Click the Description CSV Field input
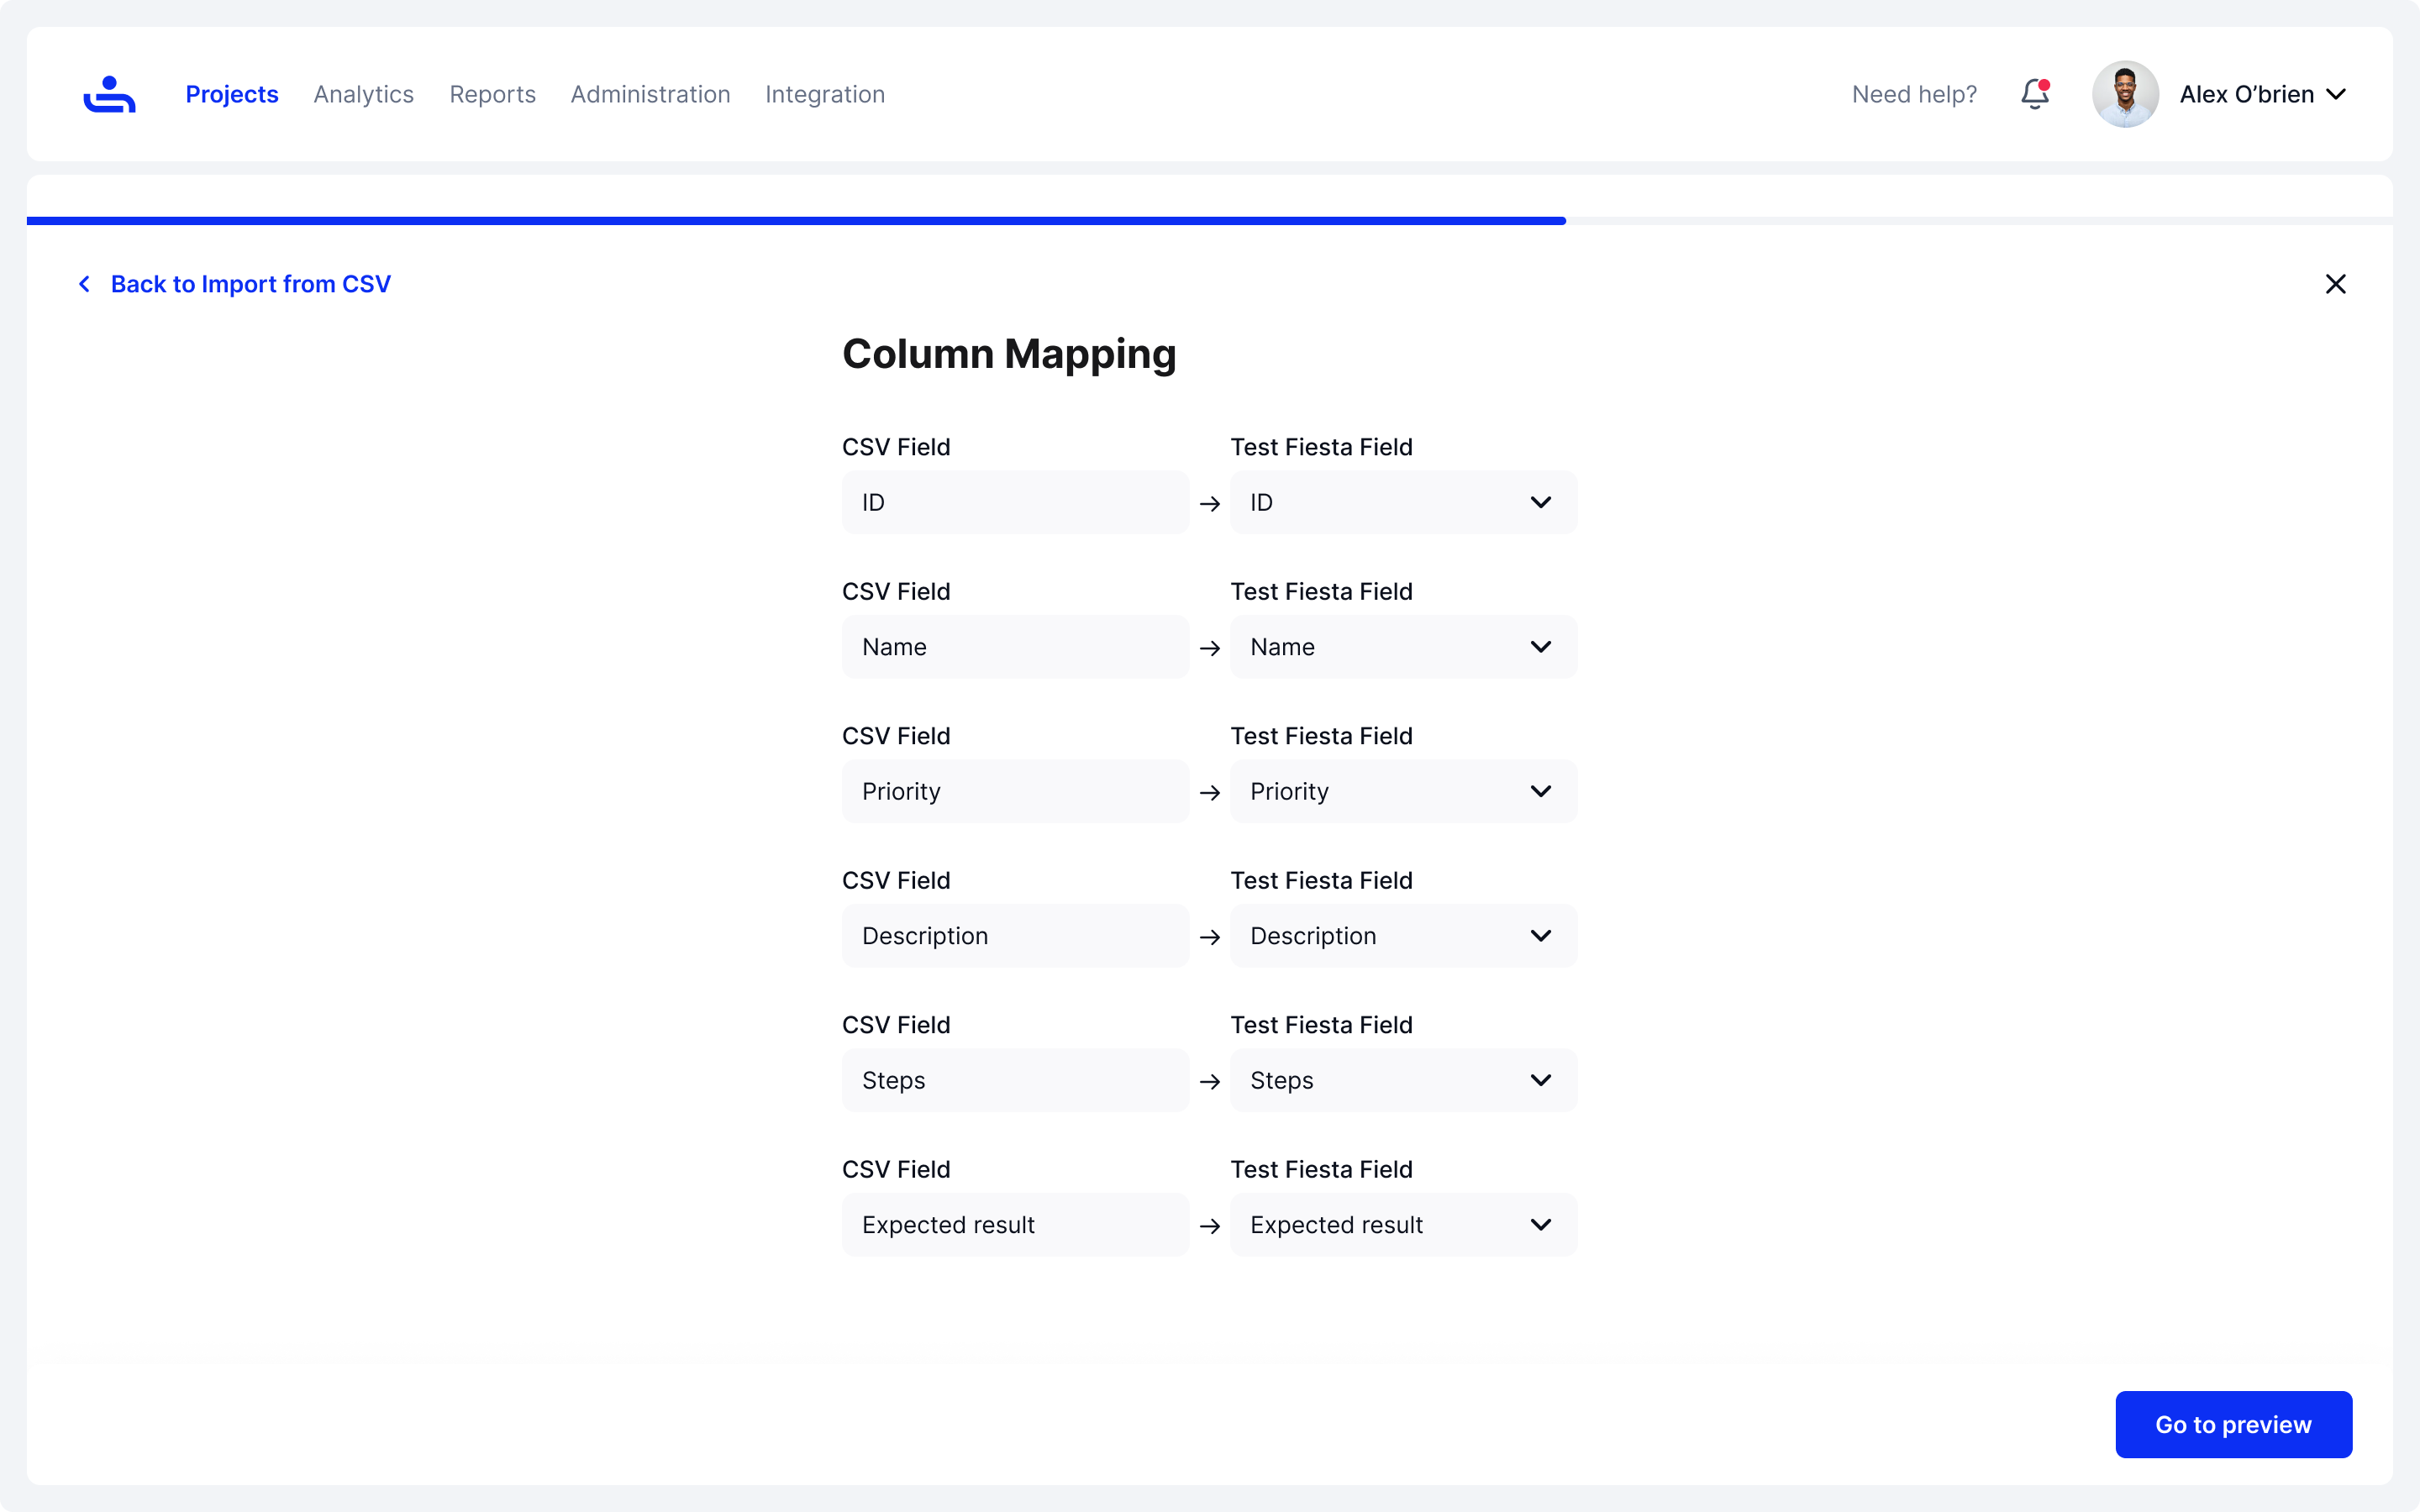This screenshot has width=2420, height=1512. coord(1014,936)
